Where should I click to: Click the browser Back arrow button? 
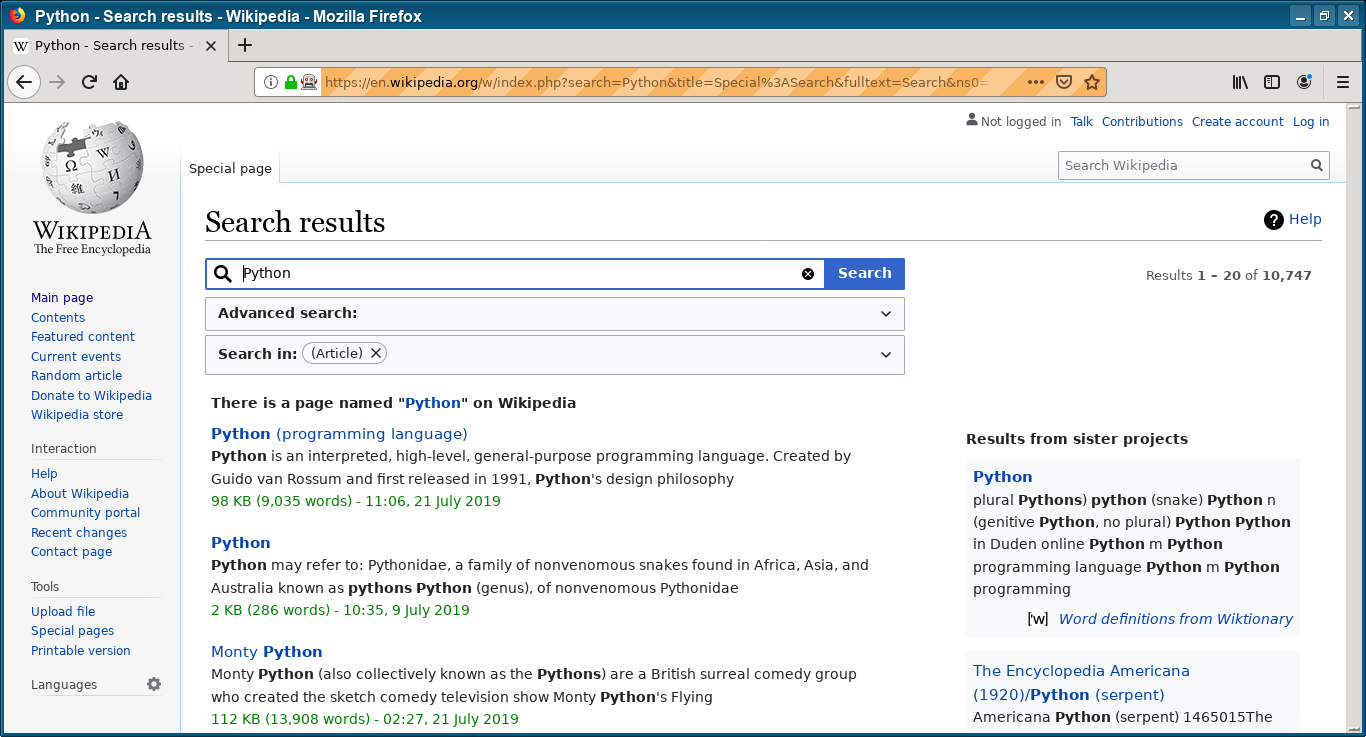(24, 82)
